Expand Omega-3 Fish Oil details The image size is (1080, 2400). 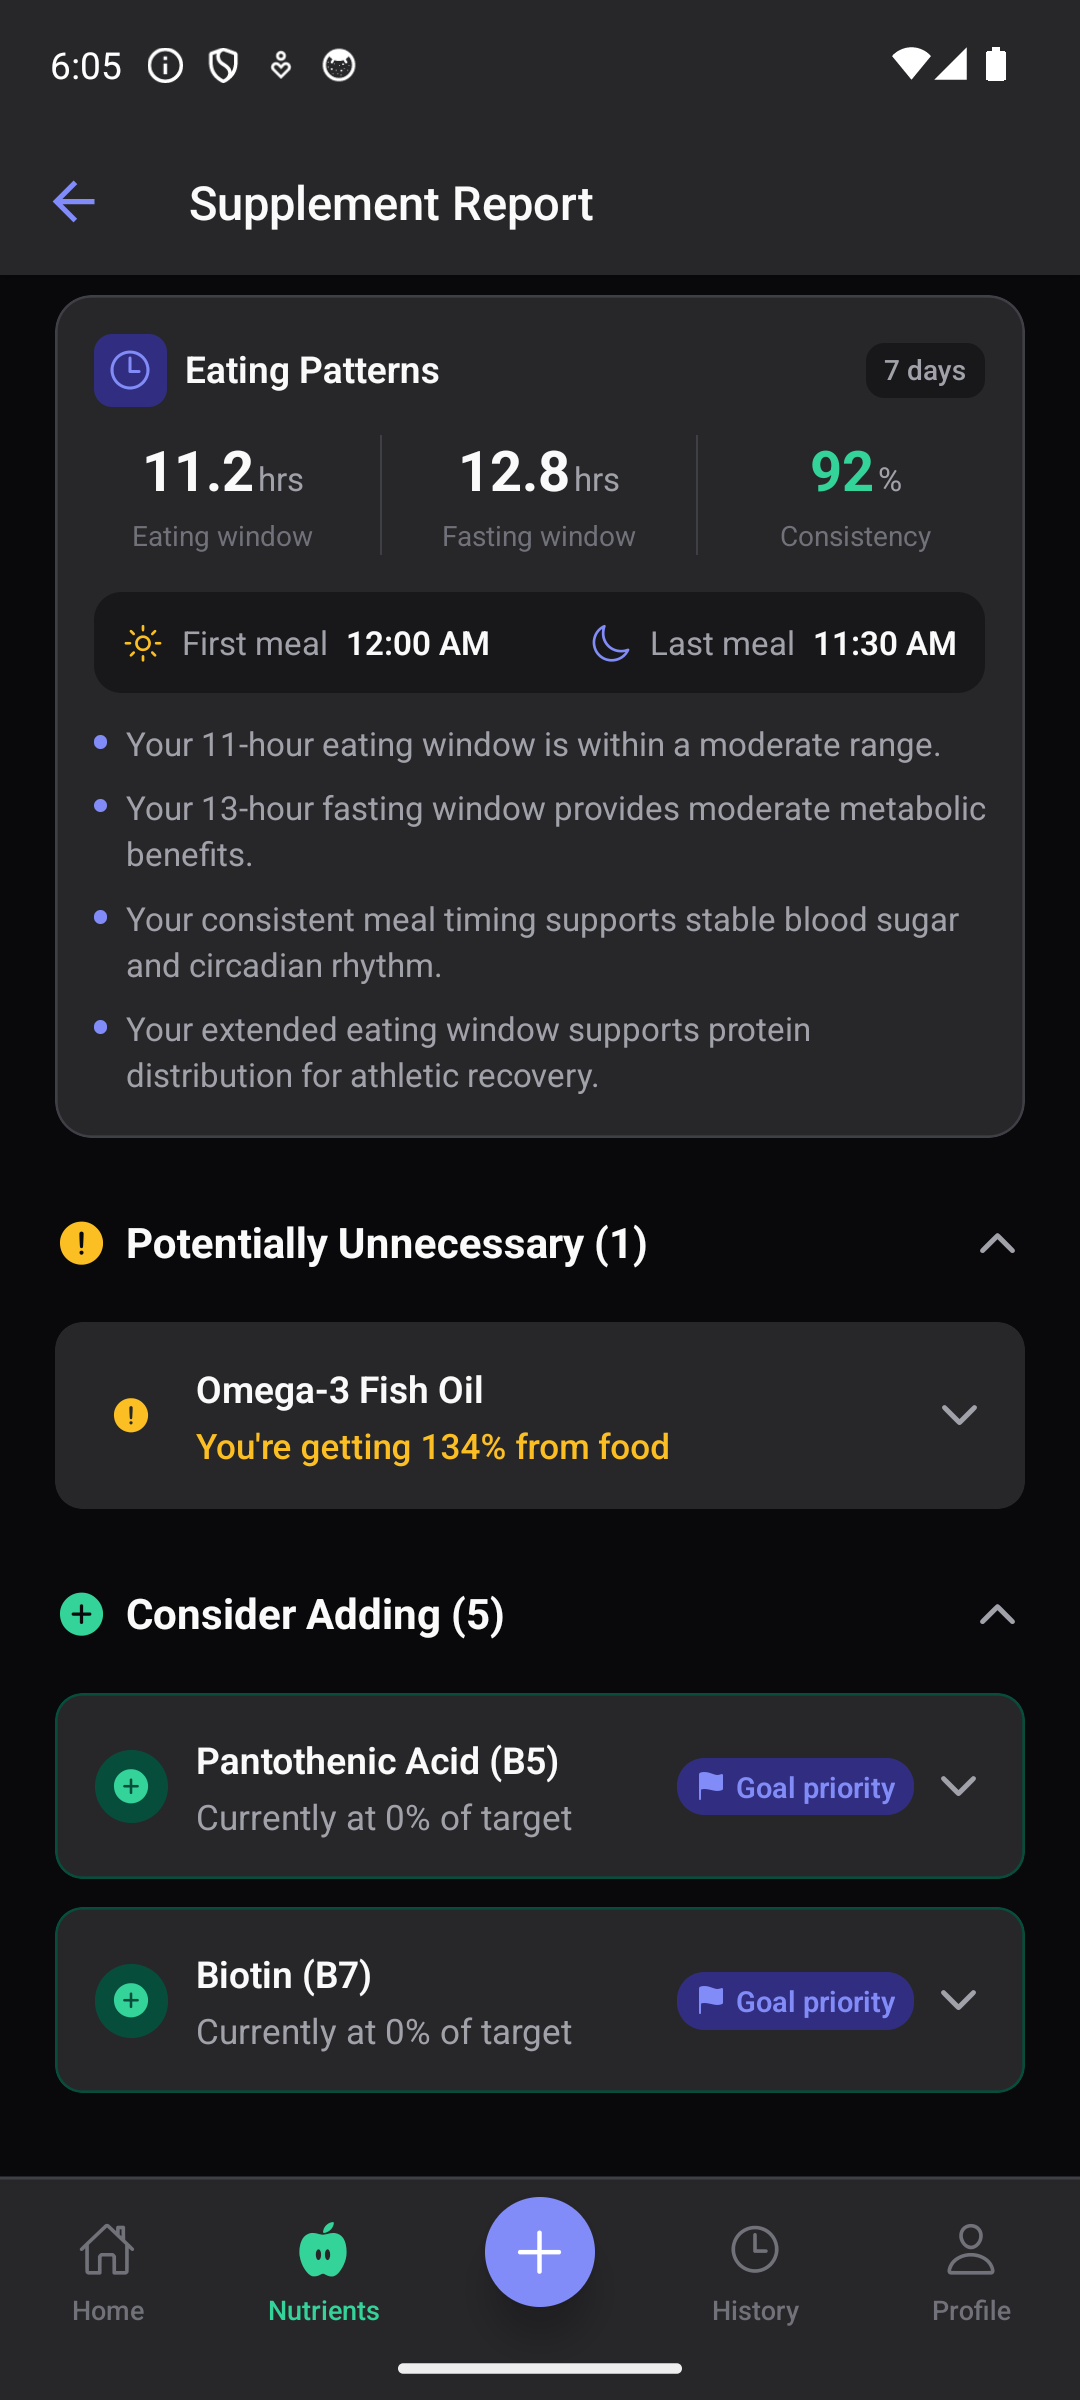coord(959,1415)
